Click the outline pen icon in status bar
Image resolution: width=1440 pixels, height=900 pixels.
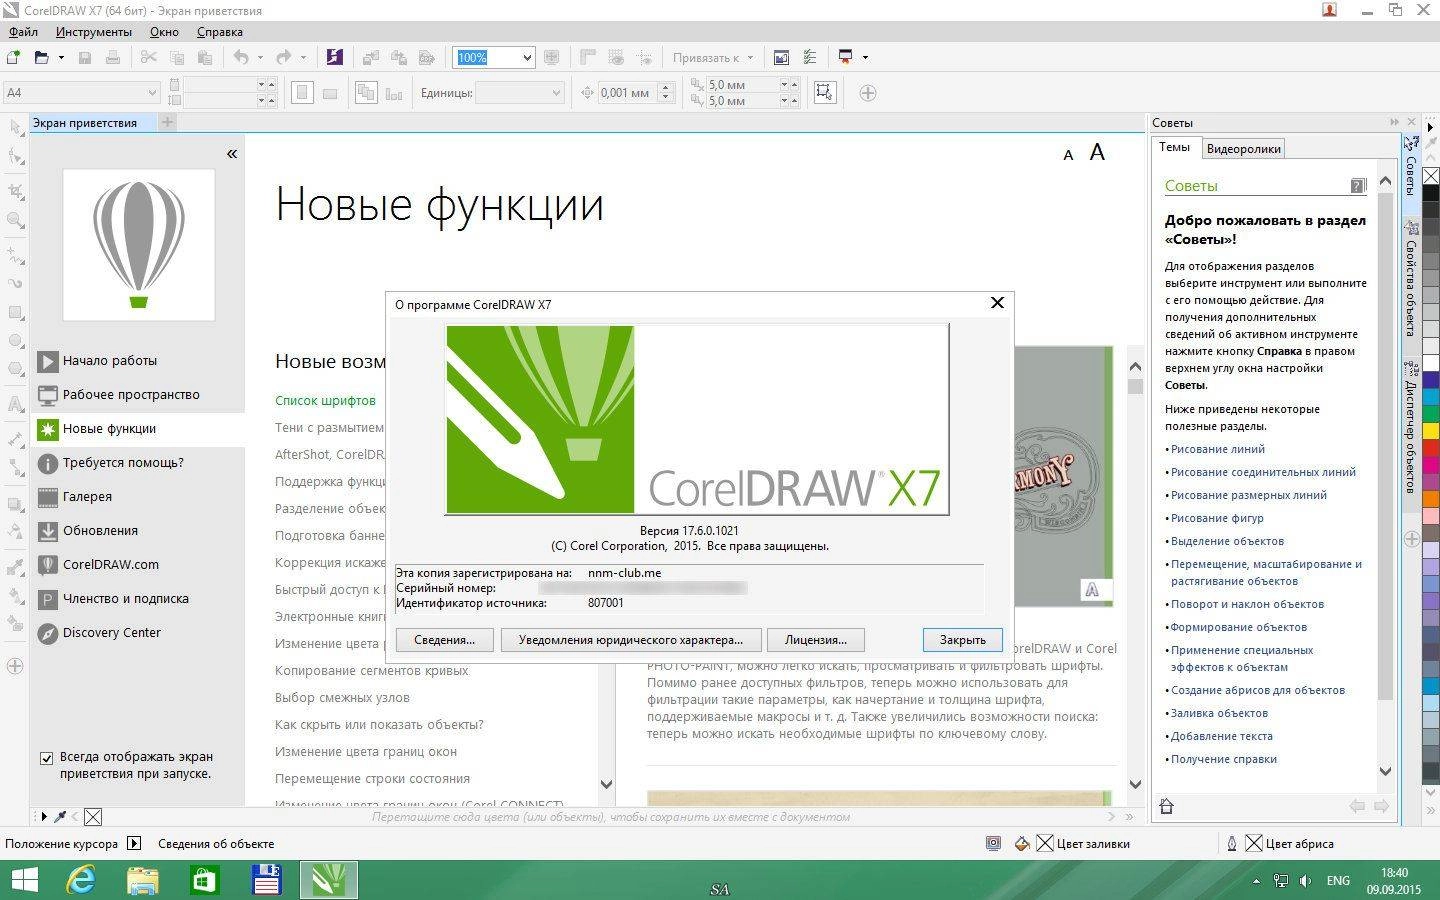pos(1232,843)
